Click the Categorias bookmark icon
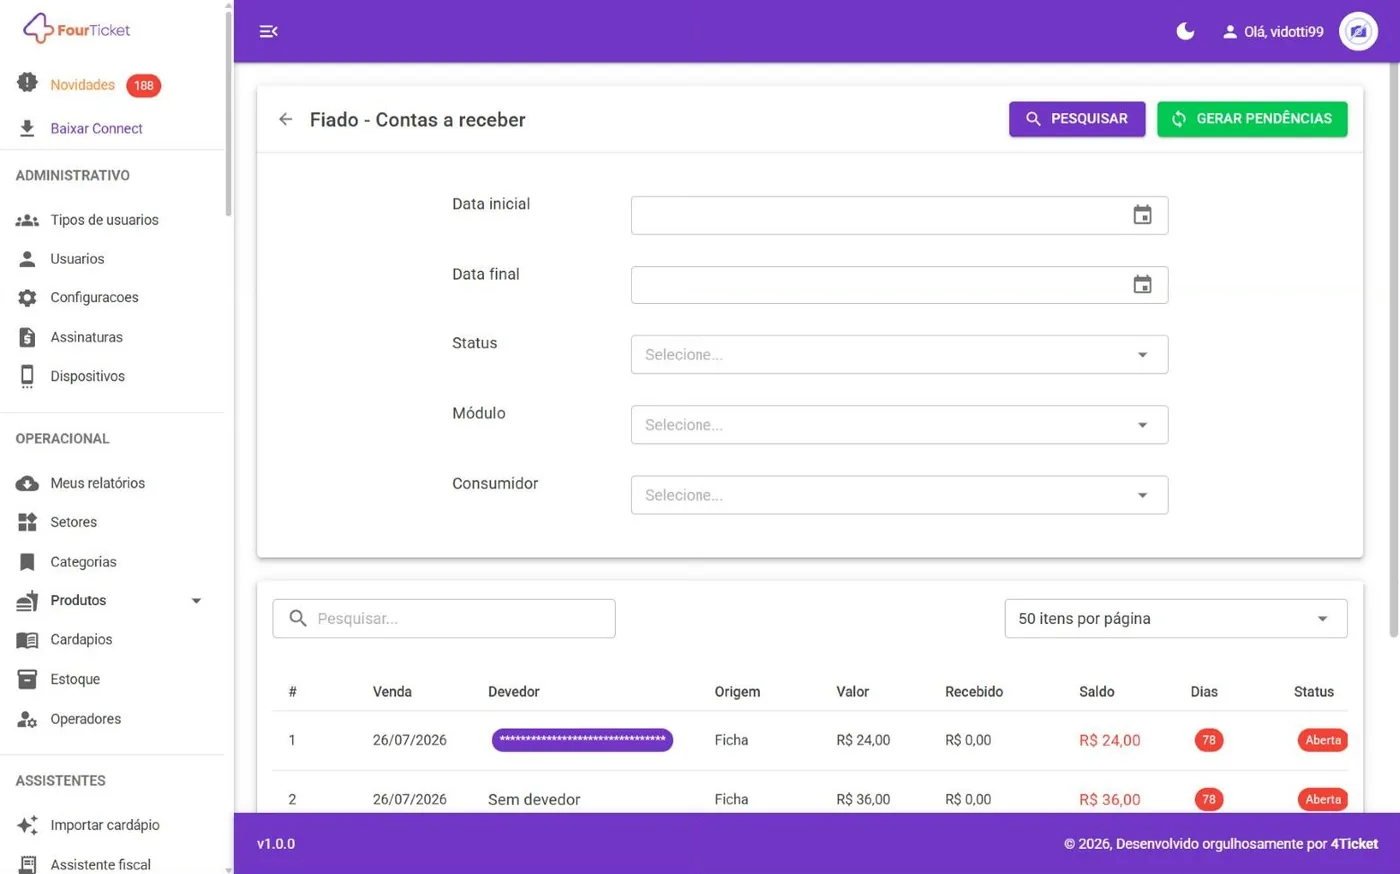 (x=27, y=562)
